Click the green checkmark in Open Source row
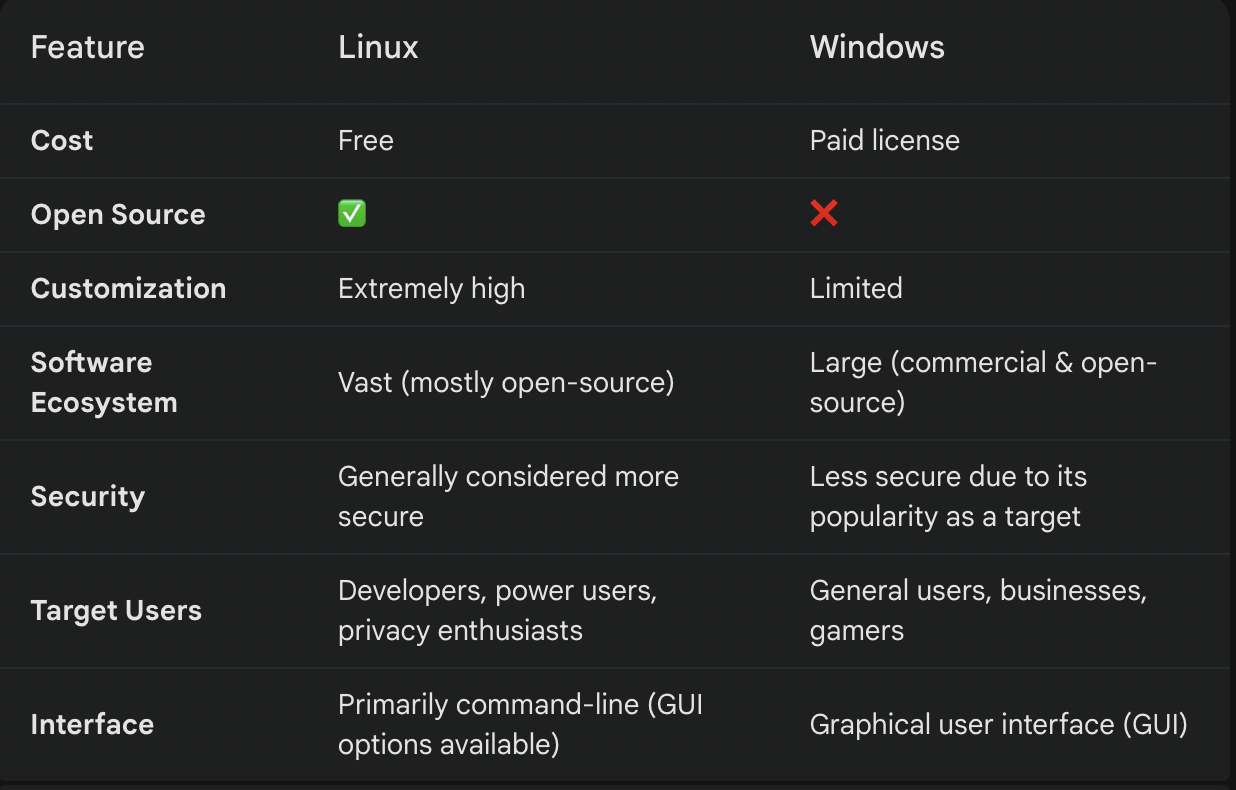Screen dimensions: 1236x790 pyautogui.click(x=352, y=214)
